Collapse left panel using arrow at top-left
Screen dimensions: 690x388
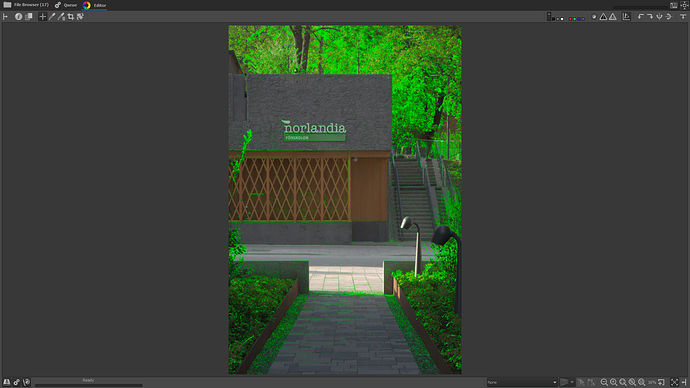point(5,17)
